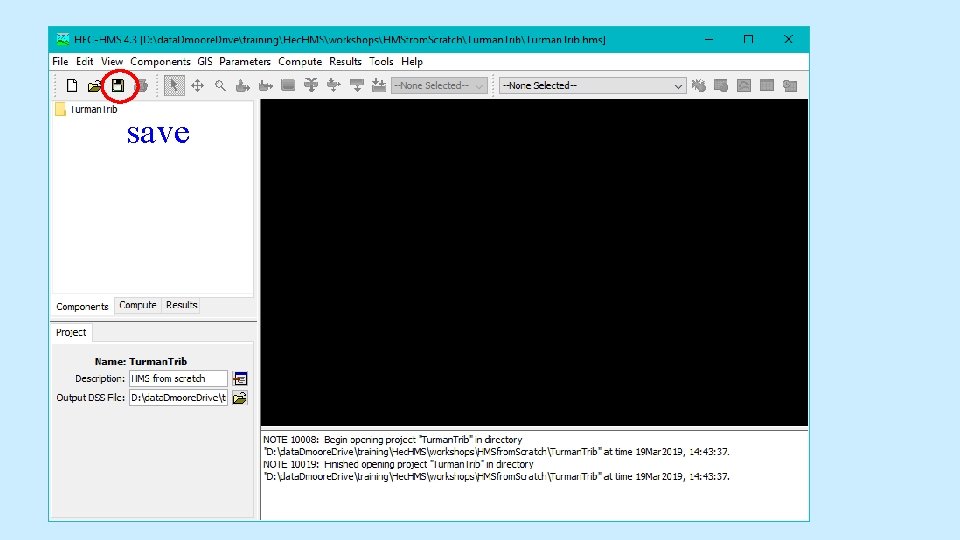The height and width of the screenshot is (540, 960).
Task: Open the GIS menu
Action: point(204,61)
